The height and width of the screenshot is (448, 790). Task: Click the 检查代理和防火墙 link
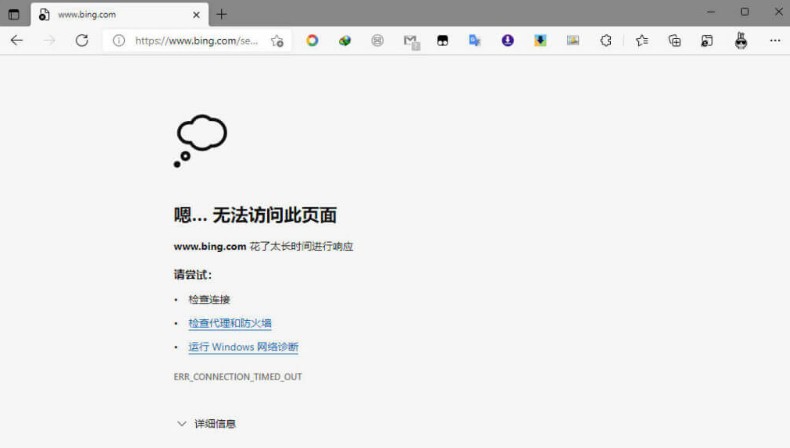(230, 323)
